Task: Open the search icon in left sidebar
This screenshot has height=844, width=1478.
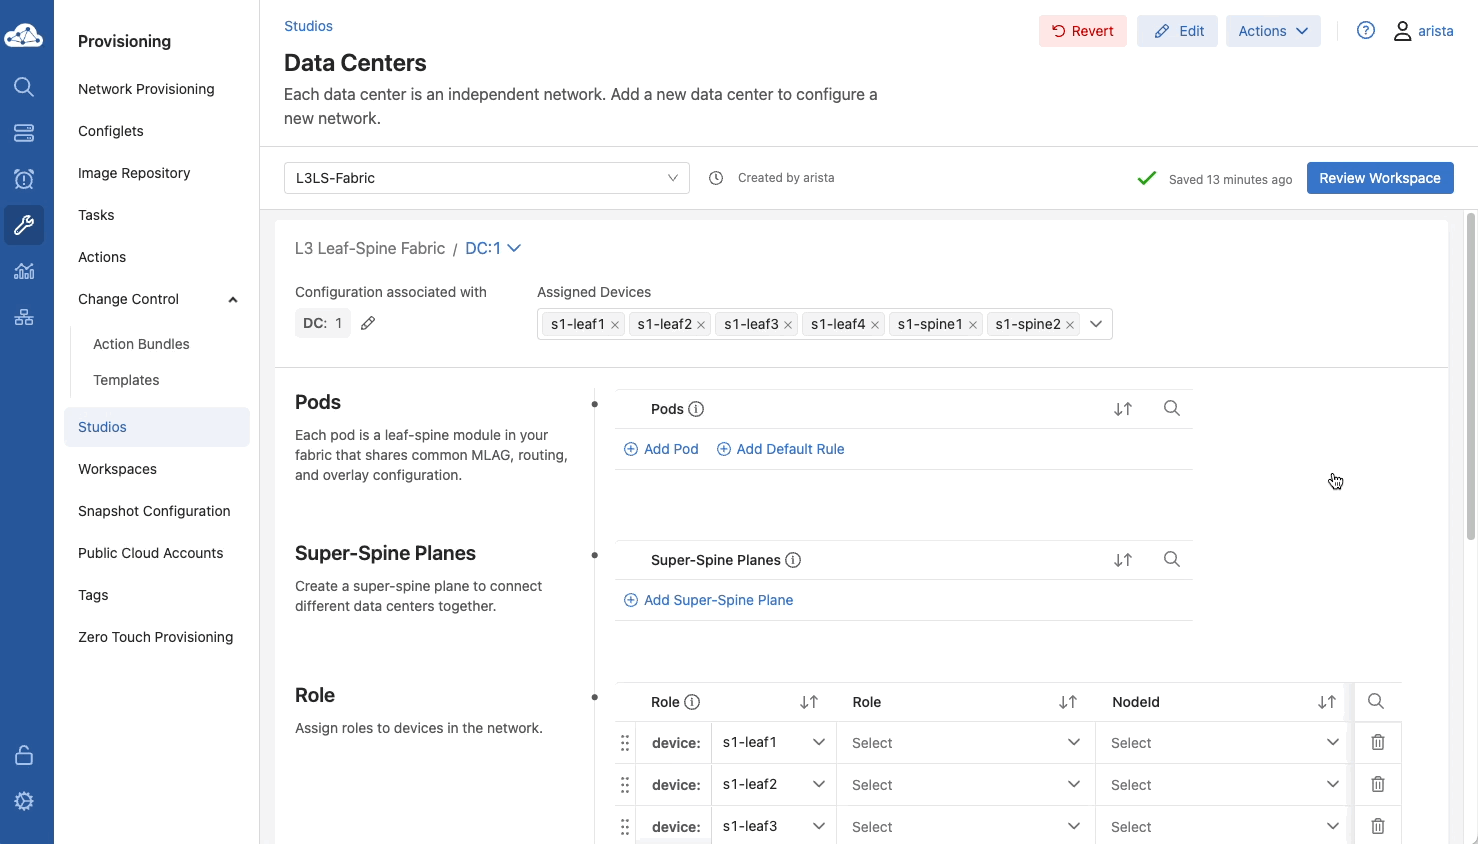Action: click(x=24, y=87)
